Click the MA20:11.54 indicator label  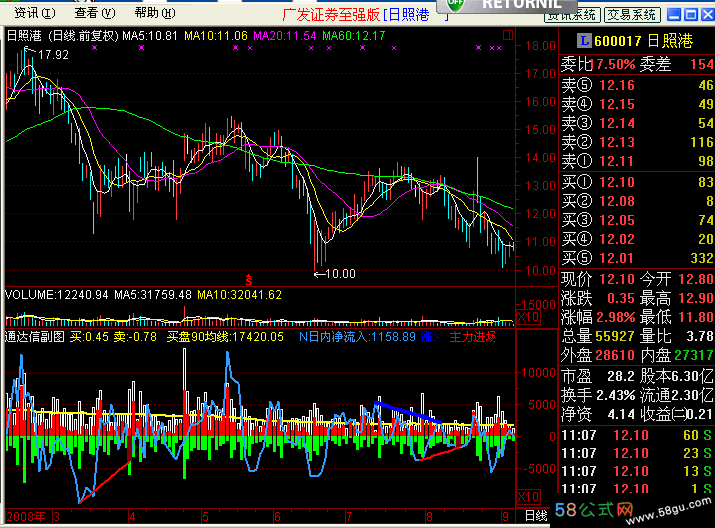285,36
